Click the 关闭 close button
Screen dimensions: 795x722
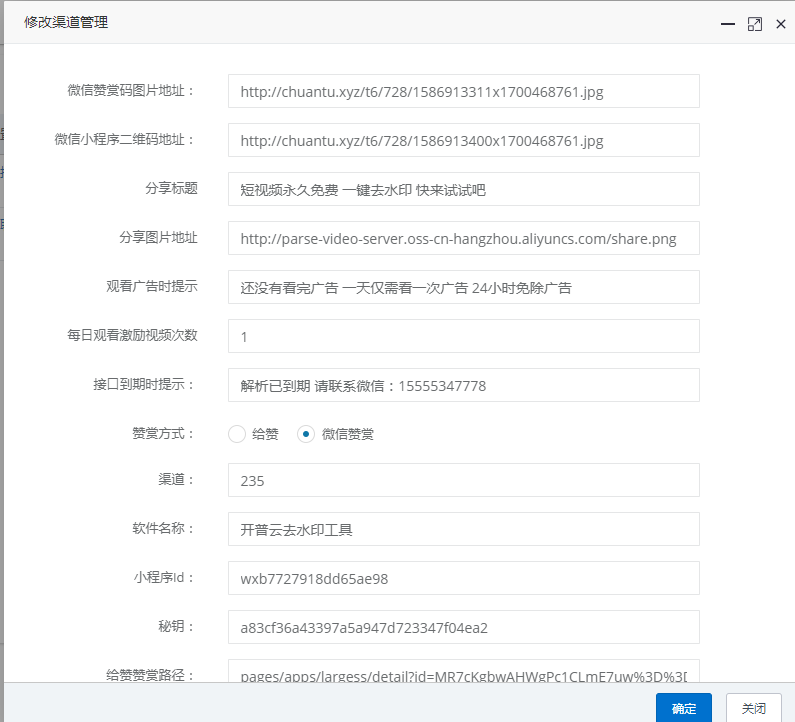point(753,708)
